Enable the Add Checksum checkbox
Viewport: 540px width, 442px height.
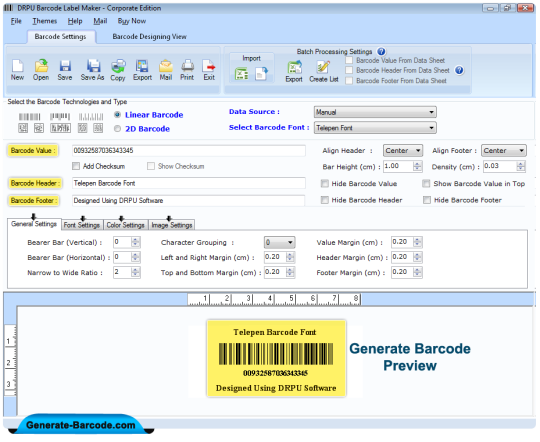(x=76, y=166)
